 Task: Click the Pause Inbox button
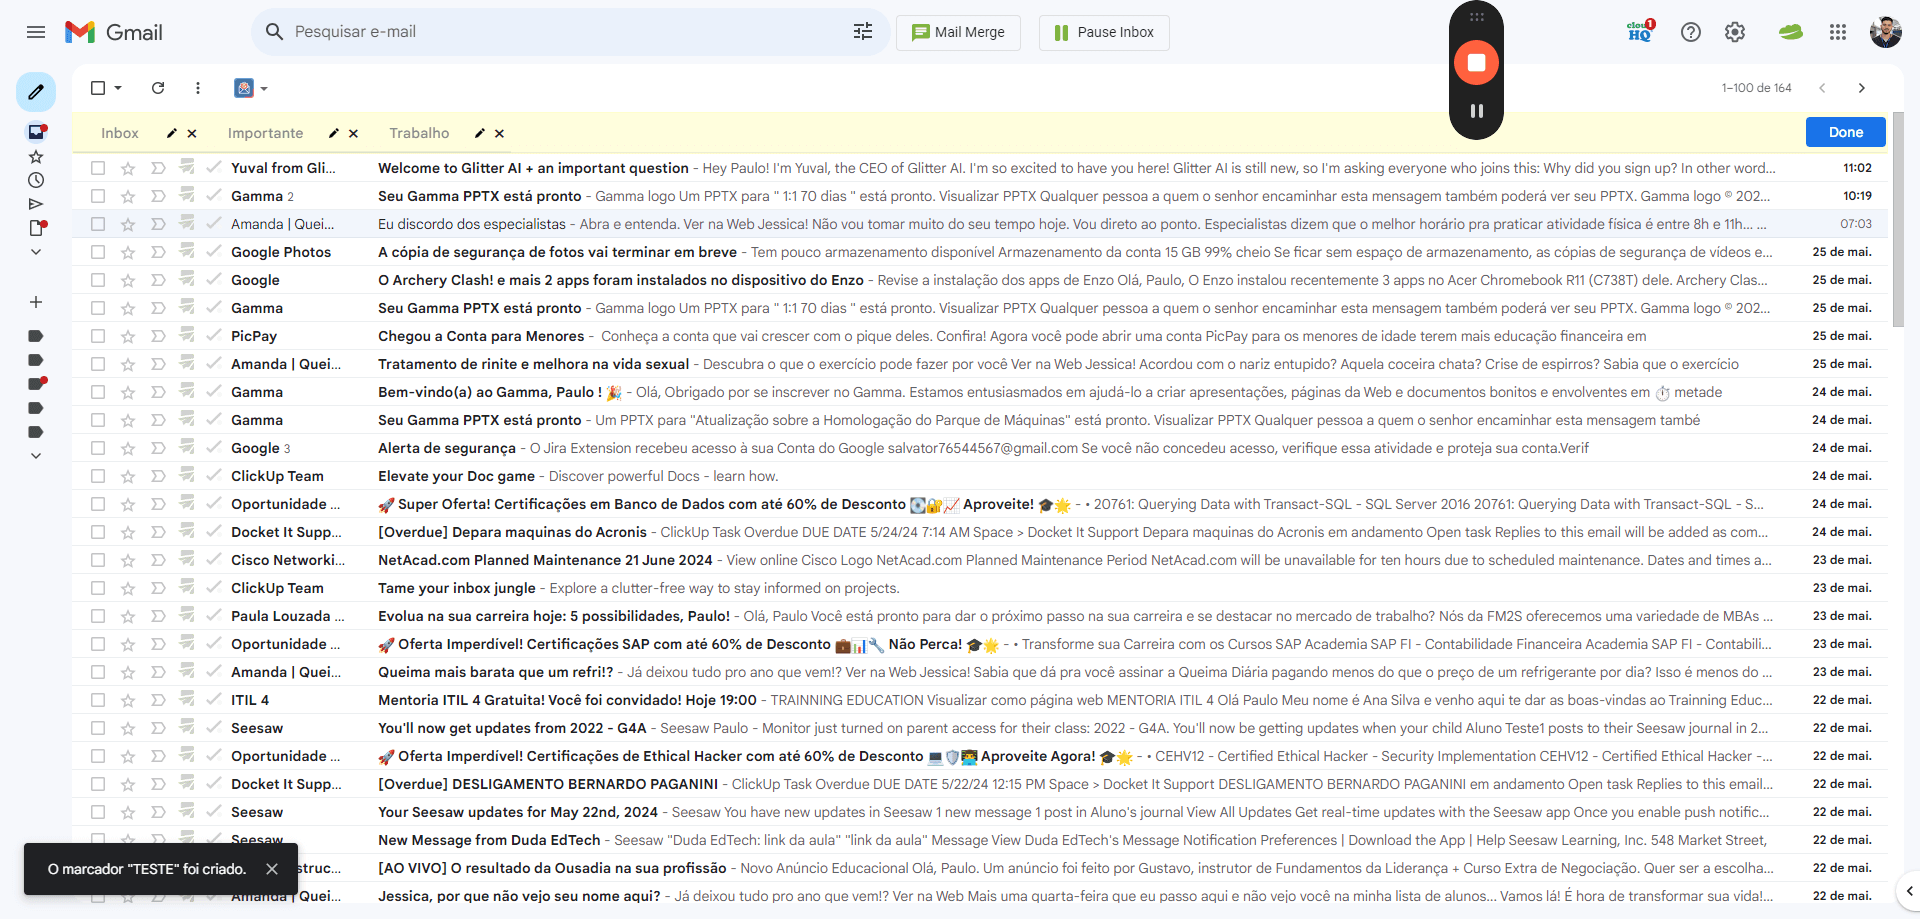(1104, 32)
